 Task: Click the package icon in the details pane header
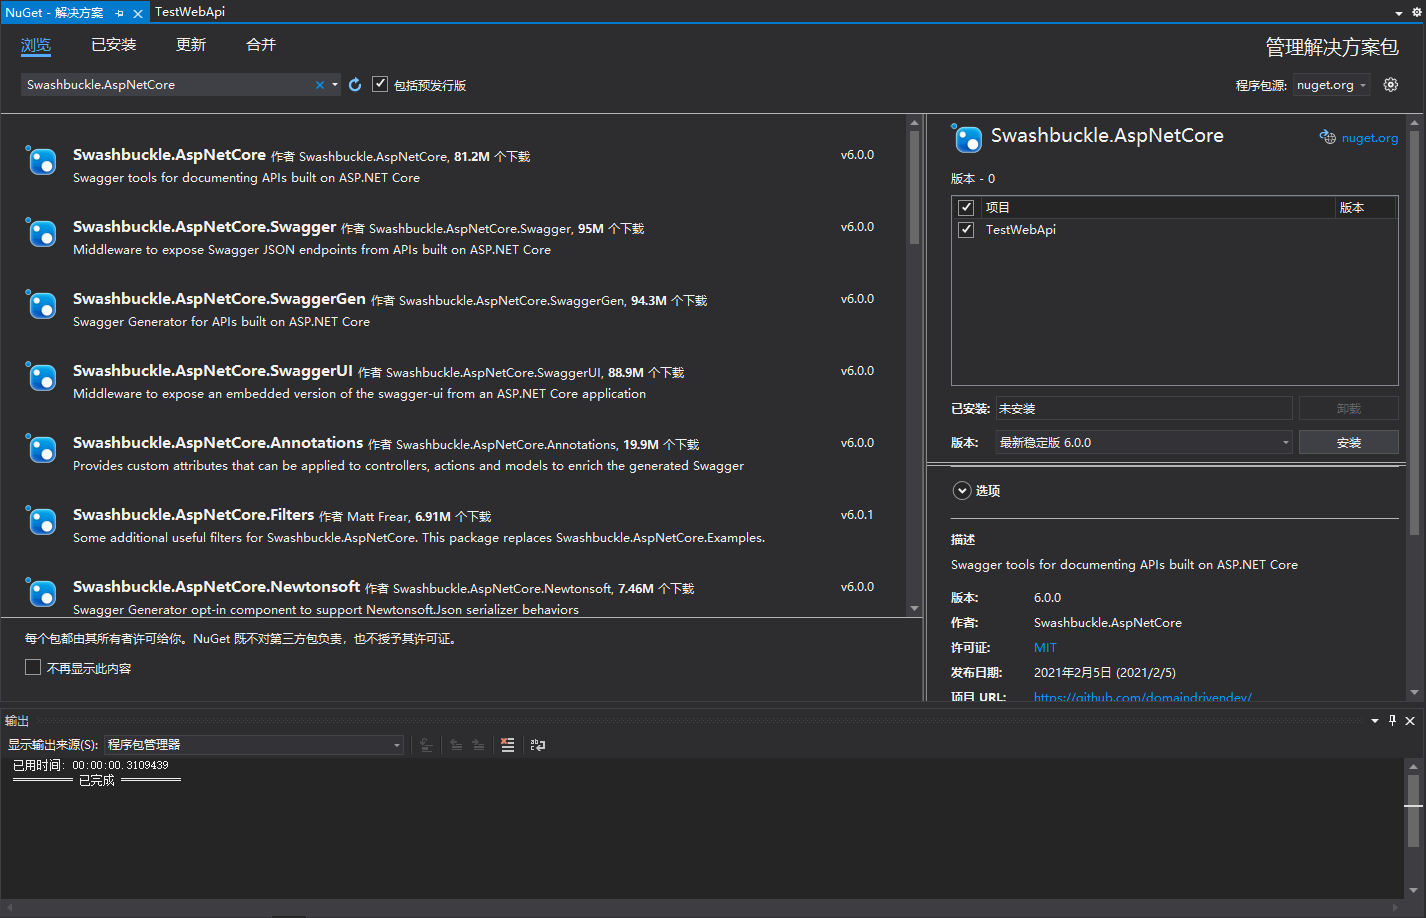click(x=967, y=138)
